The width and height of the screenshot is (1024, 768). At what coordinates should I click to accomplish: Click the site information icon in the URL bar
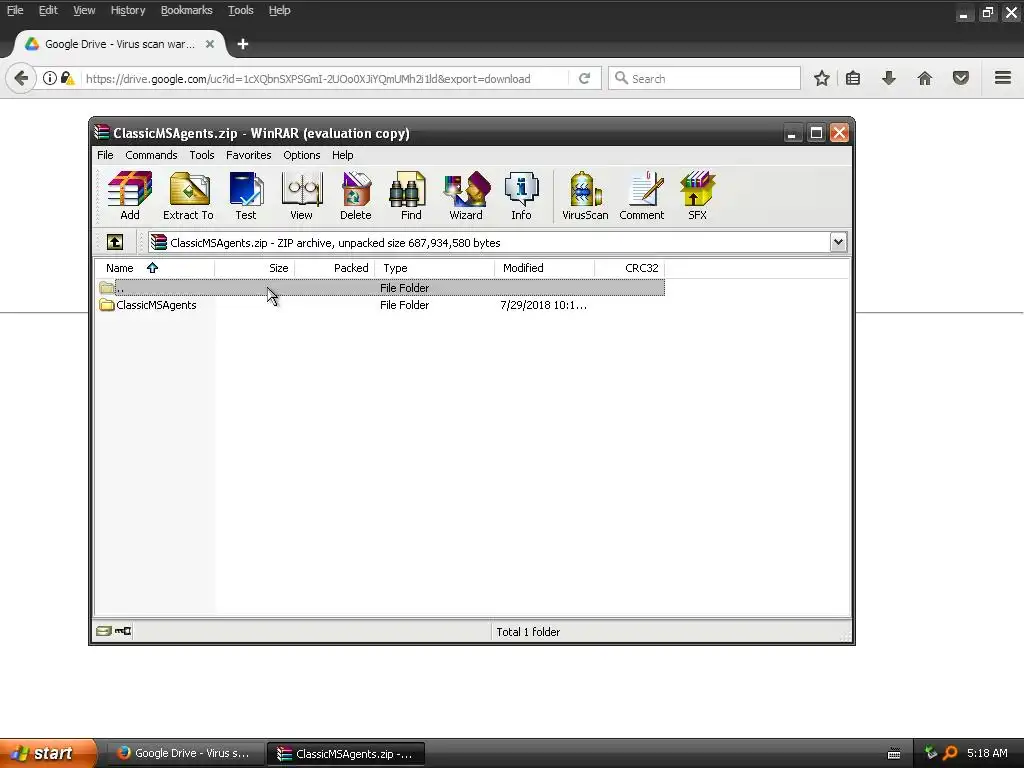tap(50, 78)
